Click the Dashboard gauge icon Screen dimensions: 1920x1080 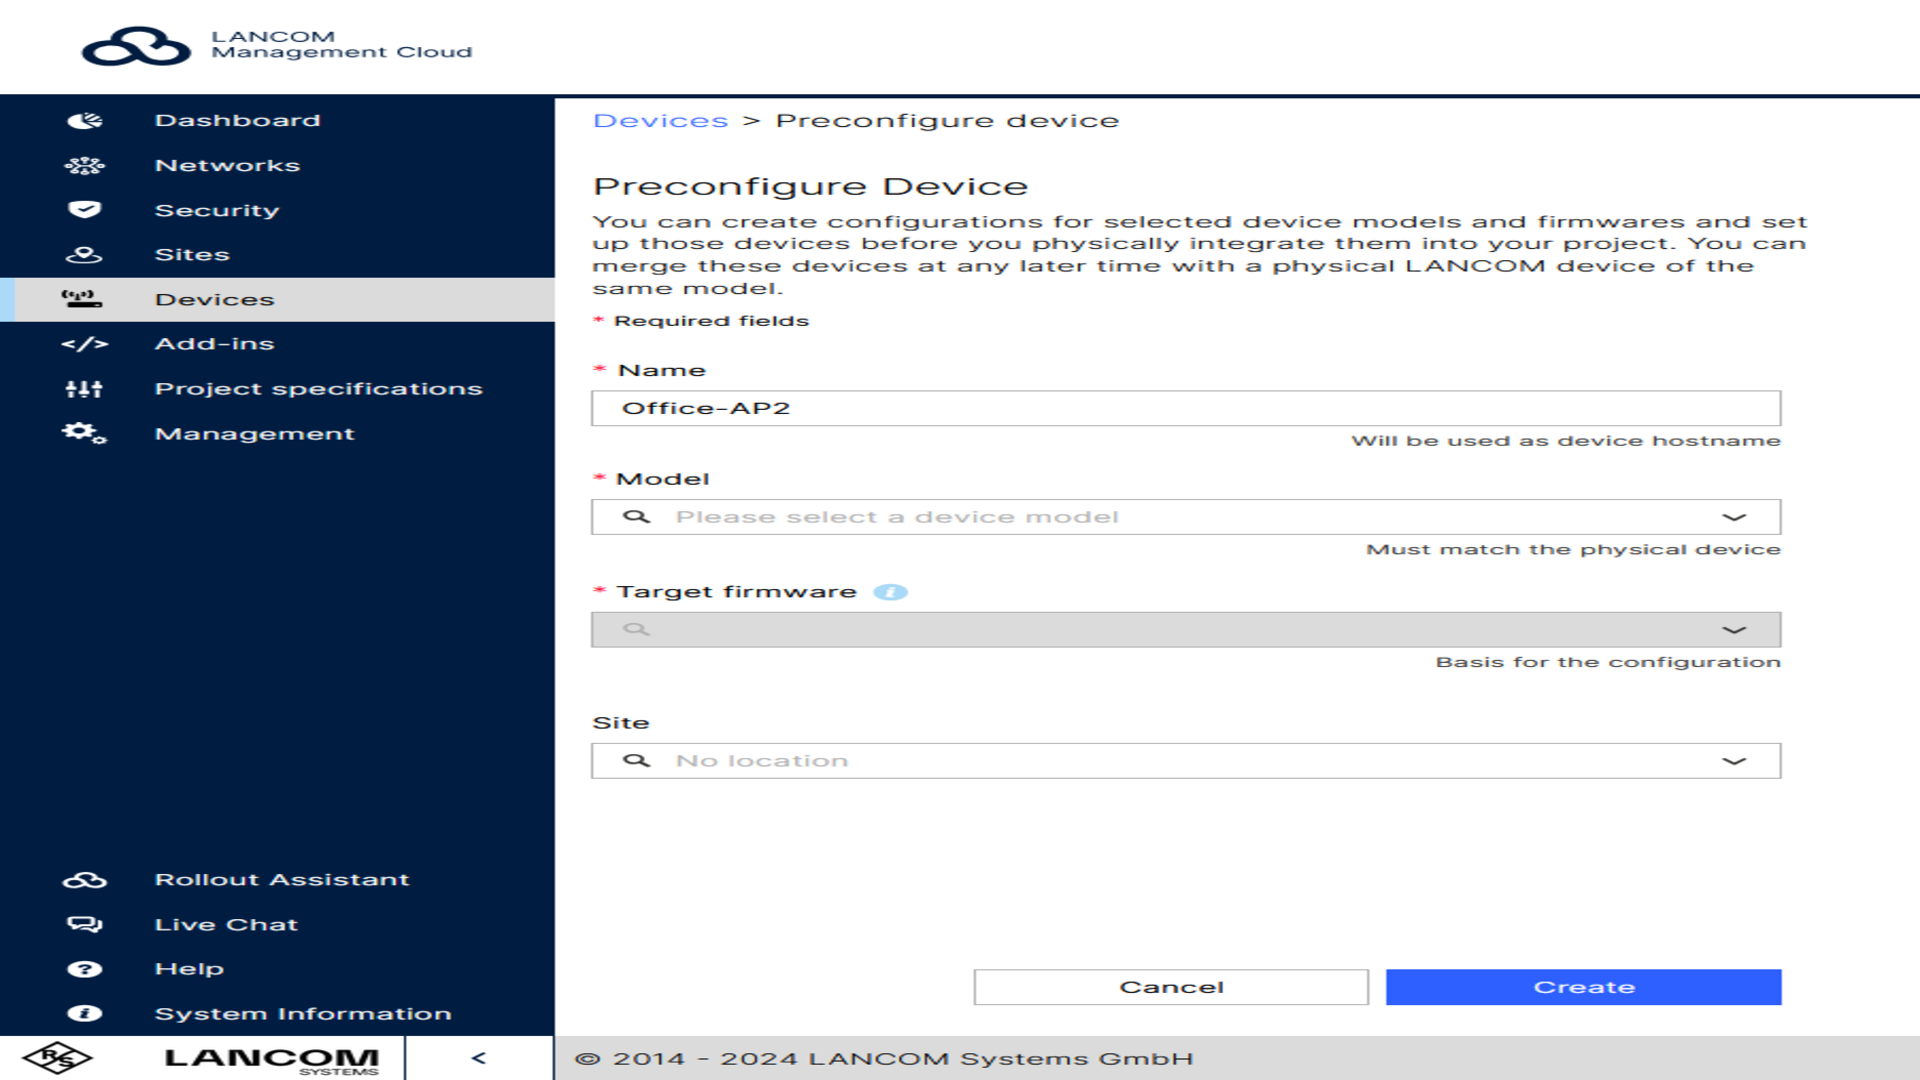pyautogui.click(x=84, y=121)
